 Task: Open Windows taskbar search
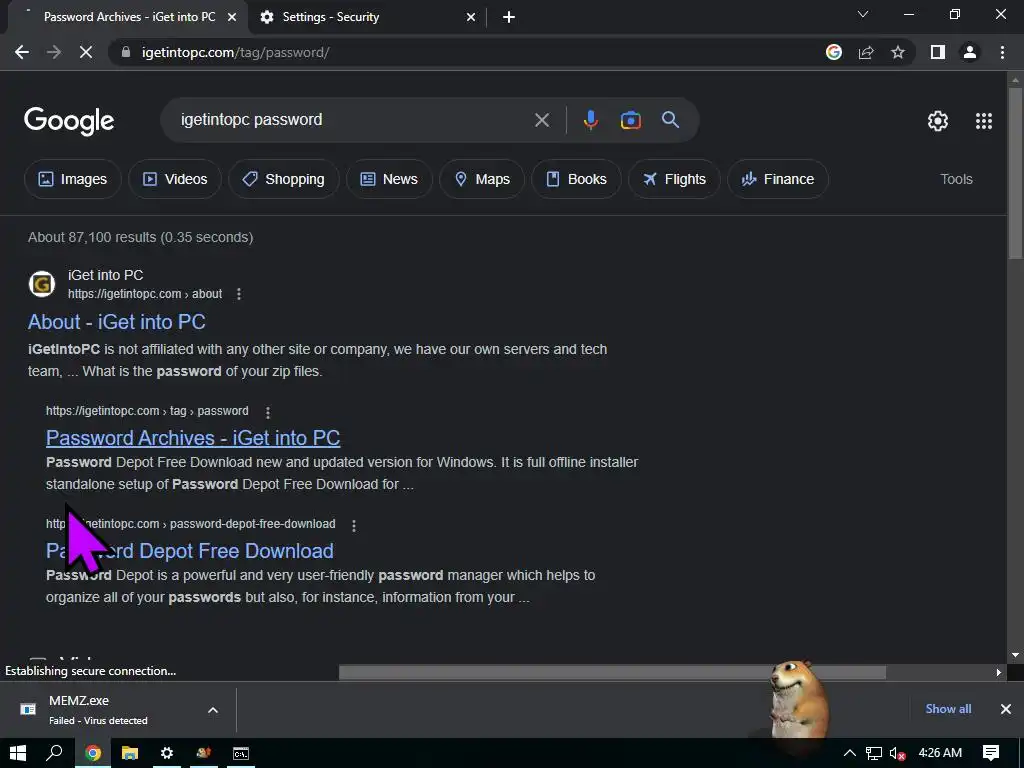pyautogui.click(x=55, y=753)
